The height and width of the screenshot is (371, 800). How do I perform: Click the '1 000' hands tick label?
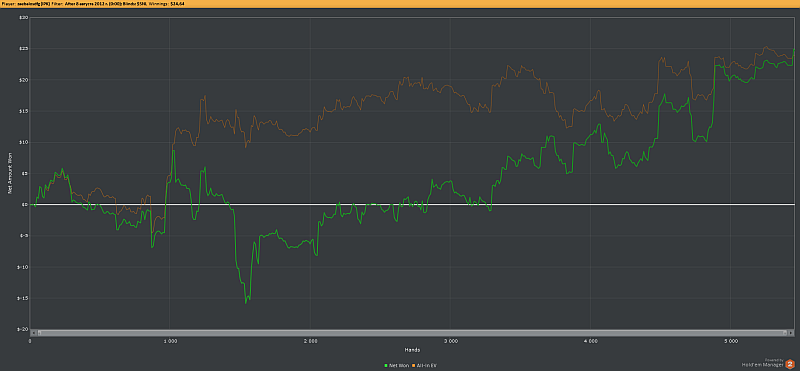pos(170,340)
